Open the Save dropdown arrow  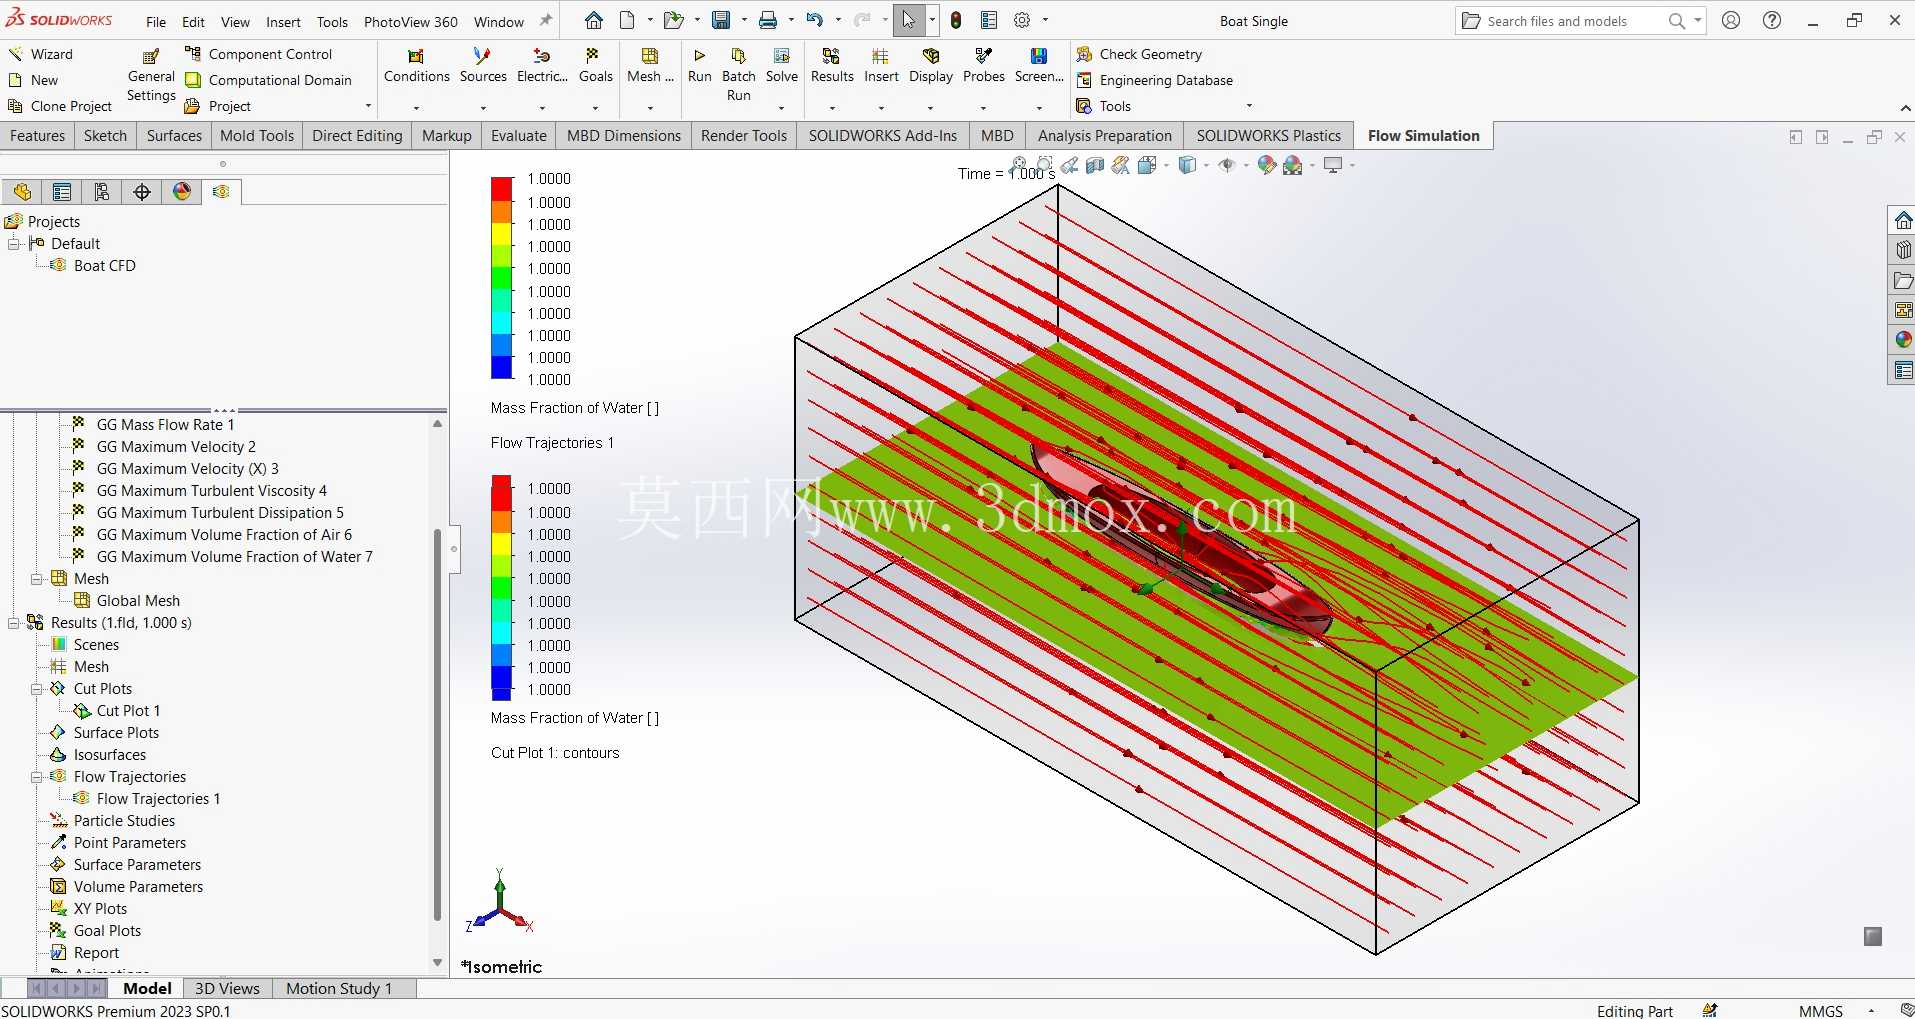click(744, 20)
